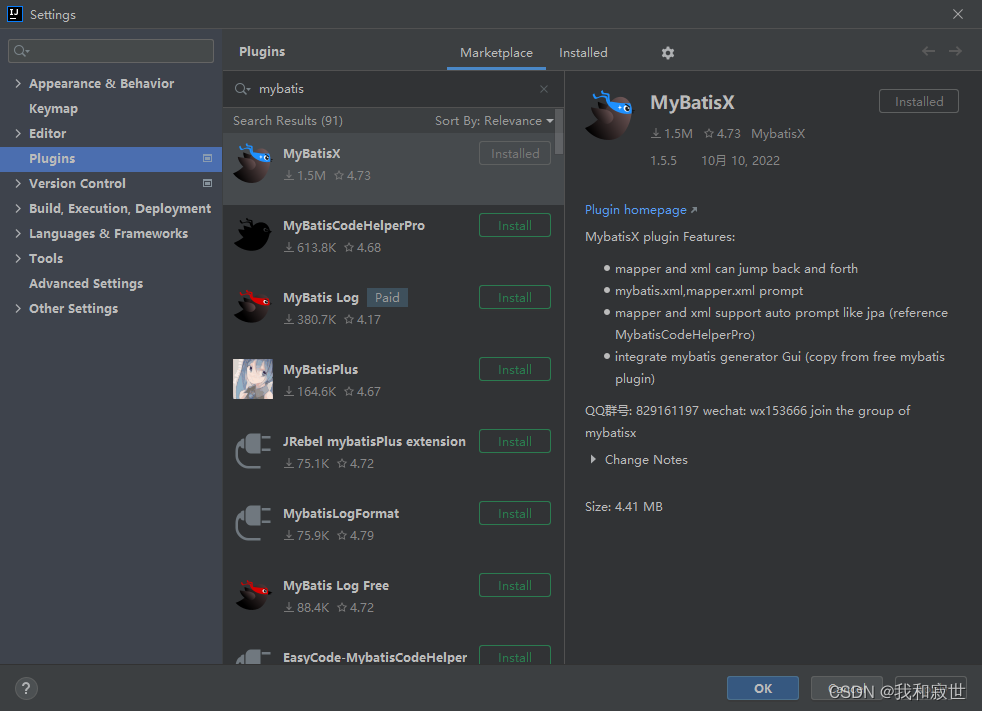Screen dimensions: 982x711
Task: Expand Other Settings group
Action: click(x=18, y=309)
